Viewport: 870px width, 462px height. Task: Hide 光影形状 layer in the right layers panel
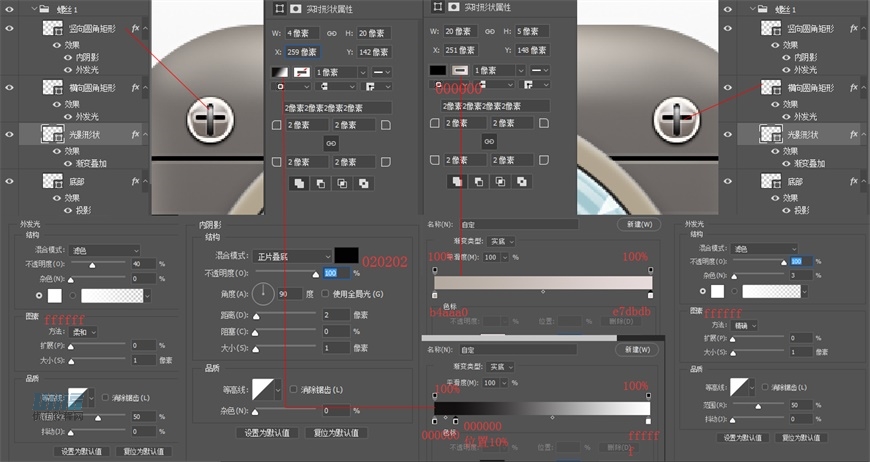click(727, 134)
